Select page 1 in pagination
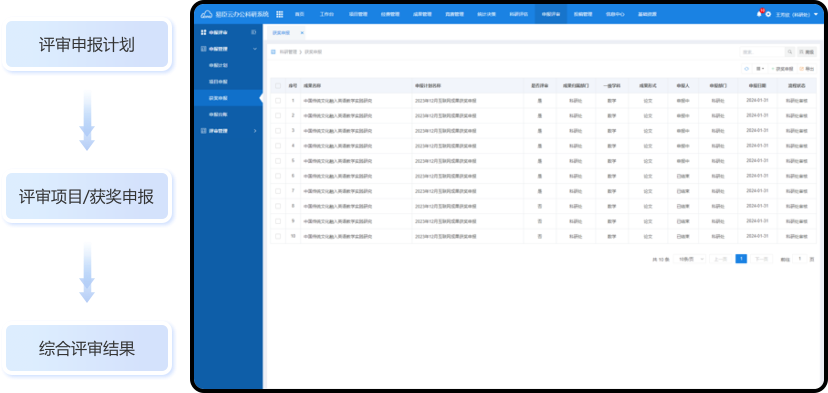Screen dimensions: 828x393 (x=741, y=259)
